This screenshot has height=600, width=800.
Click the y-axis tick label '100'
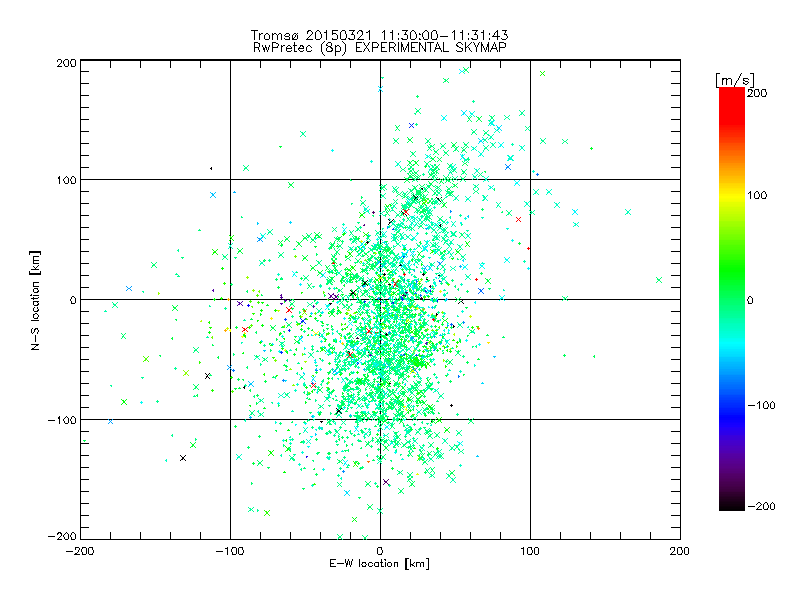67,180
